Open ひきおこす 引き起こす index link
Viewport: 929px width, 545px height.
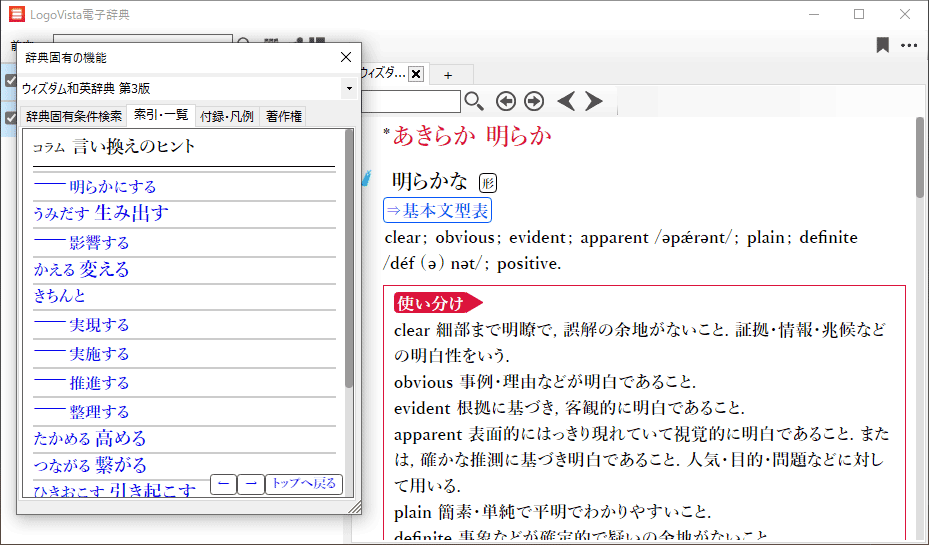(x=114, y=490)
